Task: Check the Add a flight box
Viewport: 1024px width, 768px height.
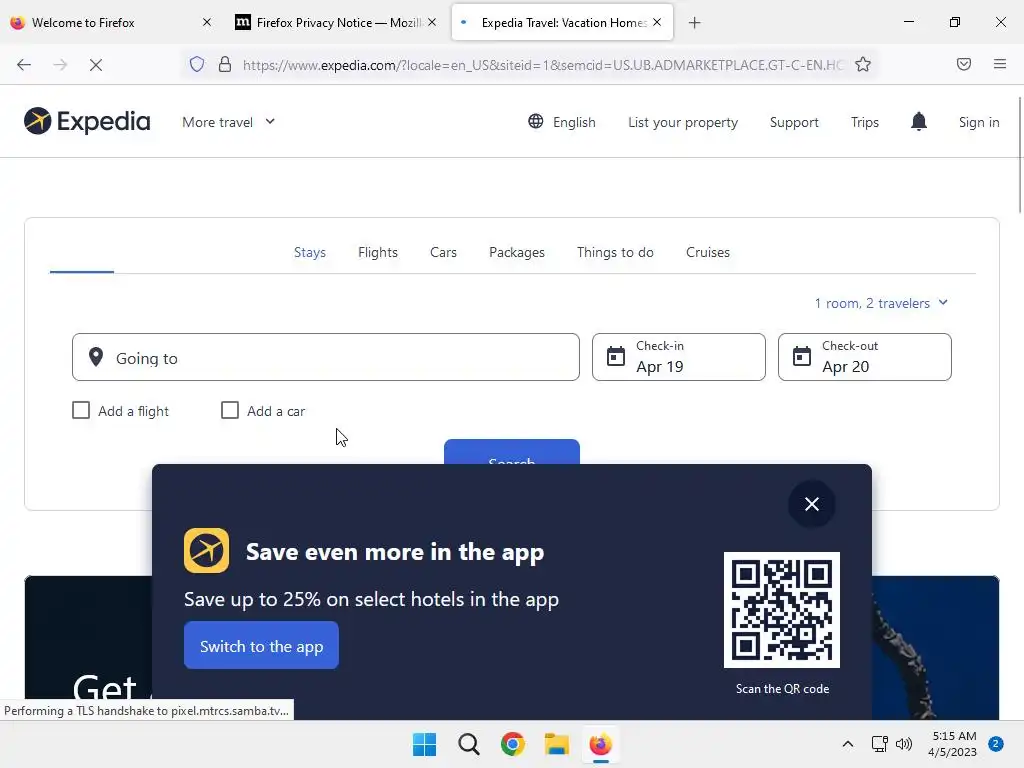Action: coord(81,410)
